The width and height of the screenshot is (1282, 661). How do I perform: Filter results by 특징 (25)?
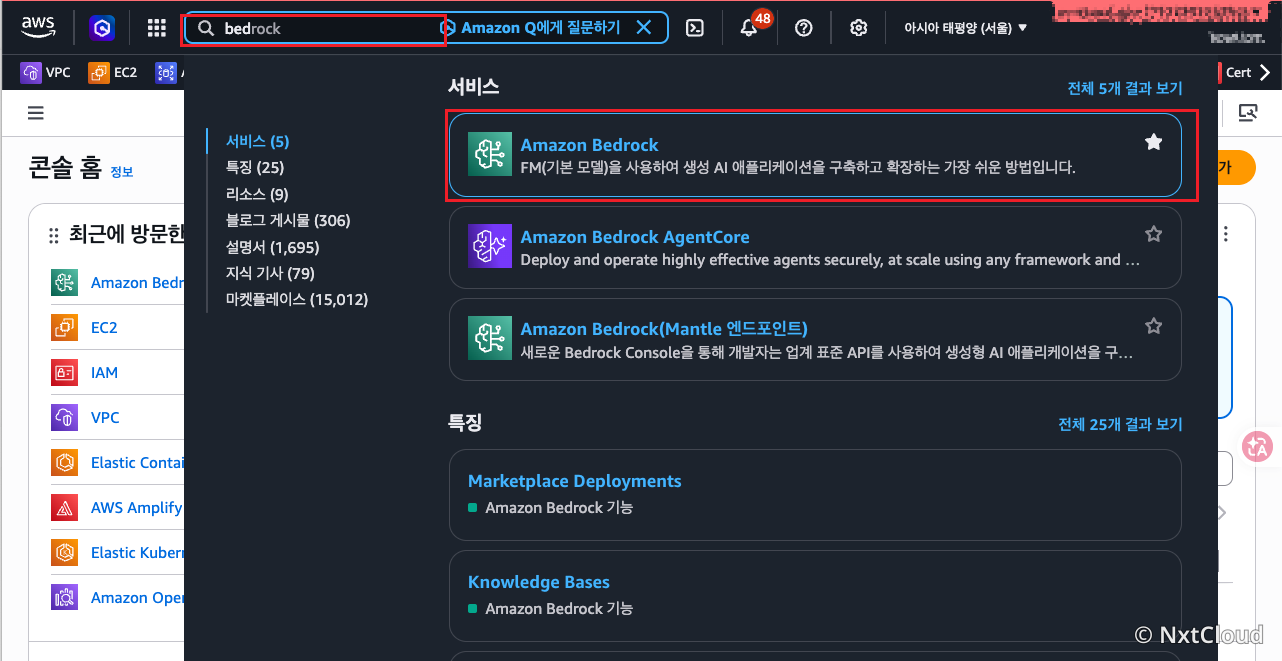click(x=255, y=168)
